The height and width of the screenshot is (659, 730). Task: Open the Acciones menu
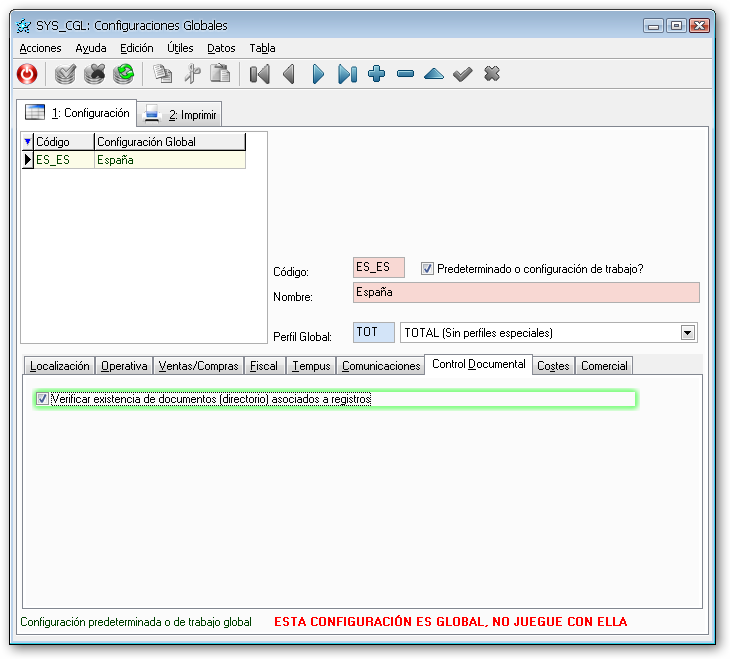[x=40, y=48]
